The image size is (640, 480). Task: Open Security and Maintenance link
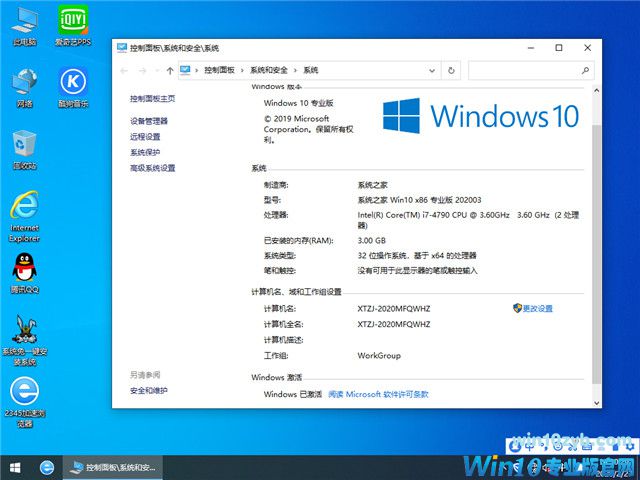[149, 391]
